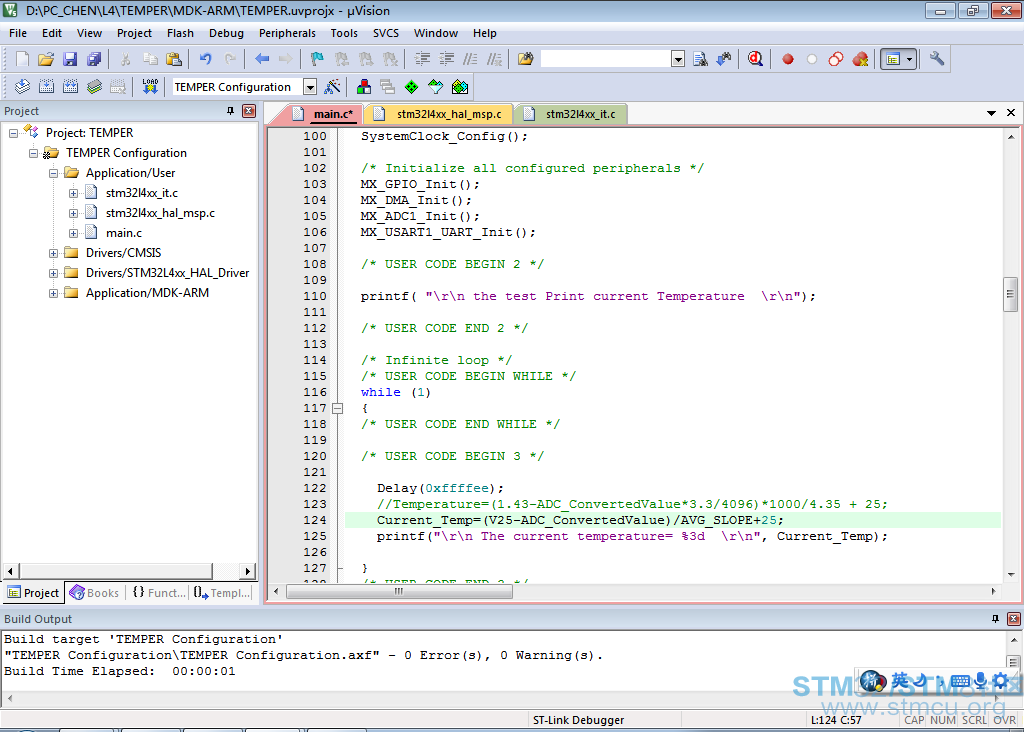Collapse the Application/User group
Image resolution: width=1030 pixels, height=732 pixels.
click(x=53, y=173)
